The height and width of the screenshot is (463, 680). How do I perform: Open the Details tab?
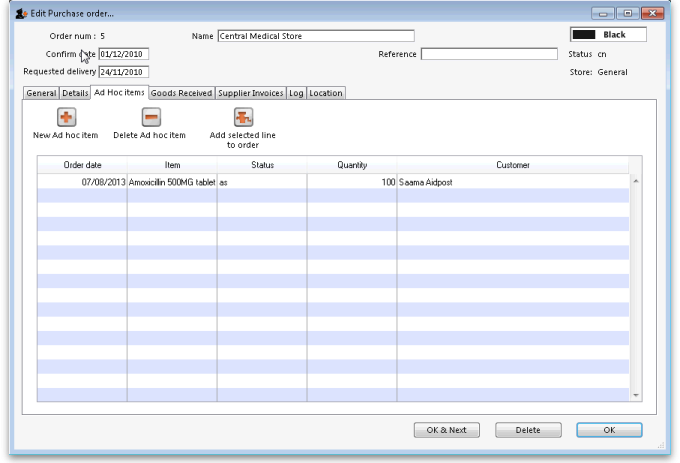[75, 93]
